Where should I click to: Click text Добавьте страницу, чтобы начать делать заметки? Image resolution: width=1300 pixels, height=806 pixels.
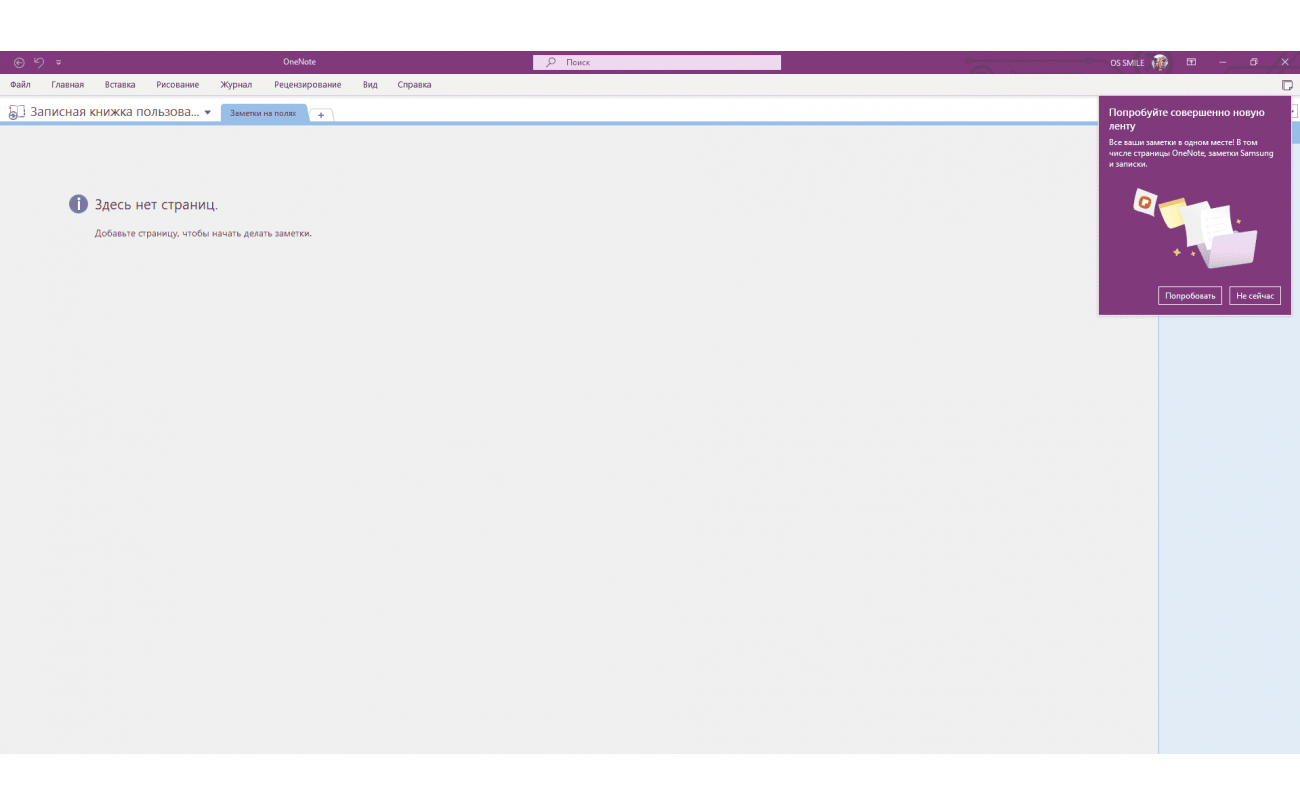(x=203, y=233)
